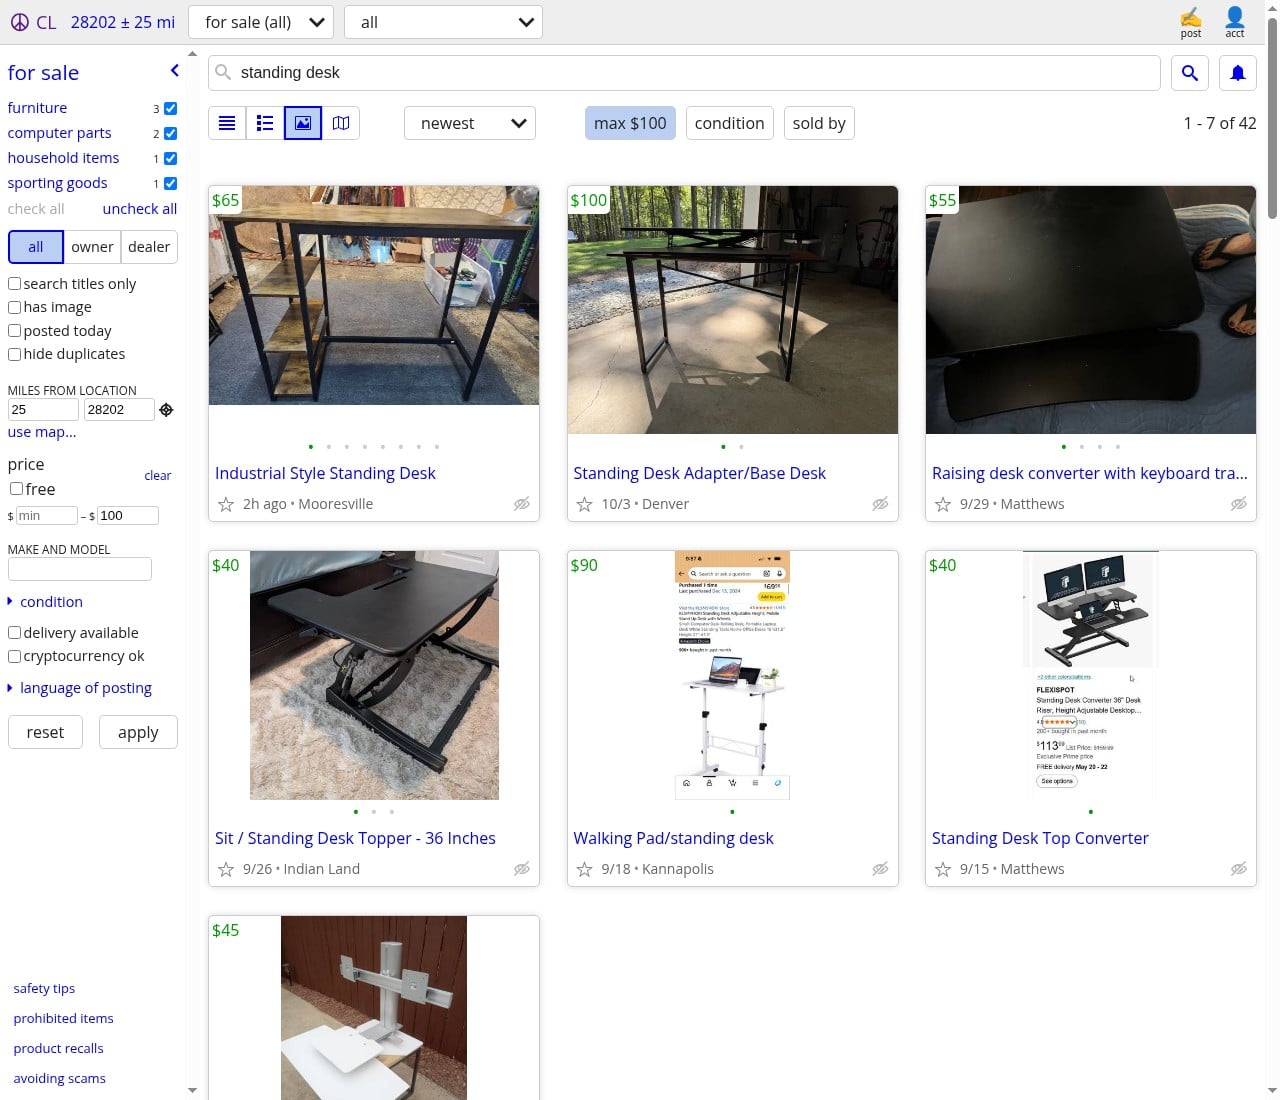Select the dealer seller tab
This screenshot has width=1280, height=1100.
[x=149, y=247]
